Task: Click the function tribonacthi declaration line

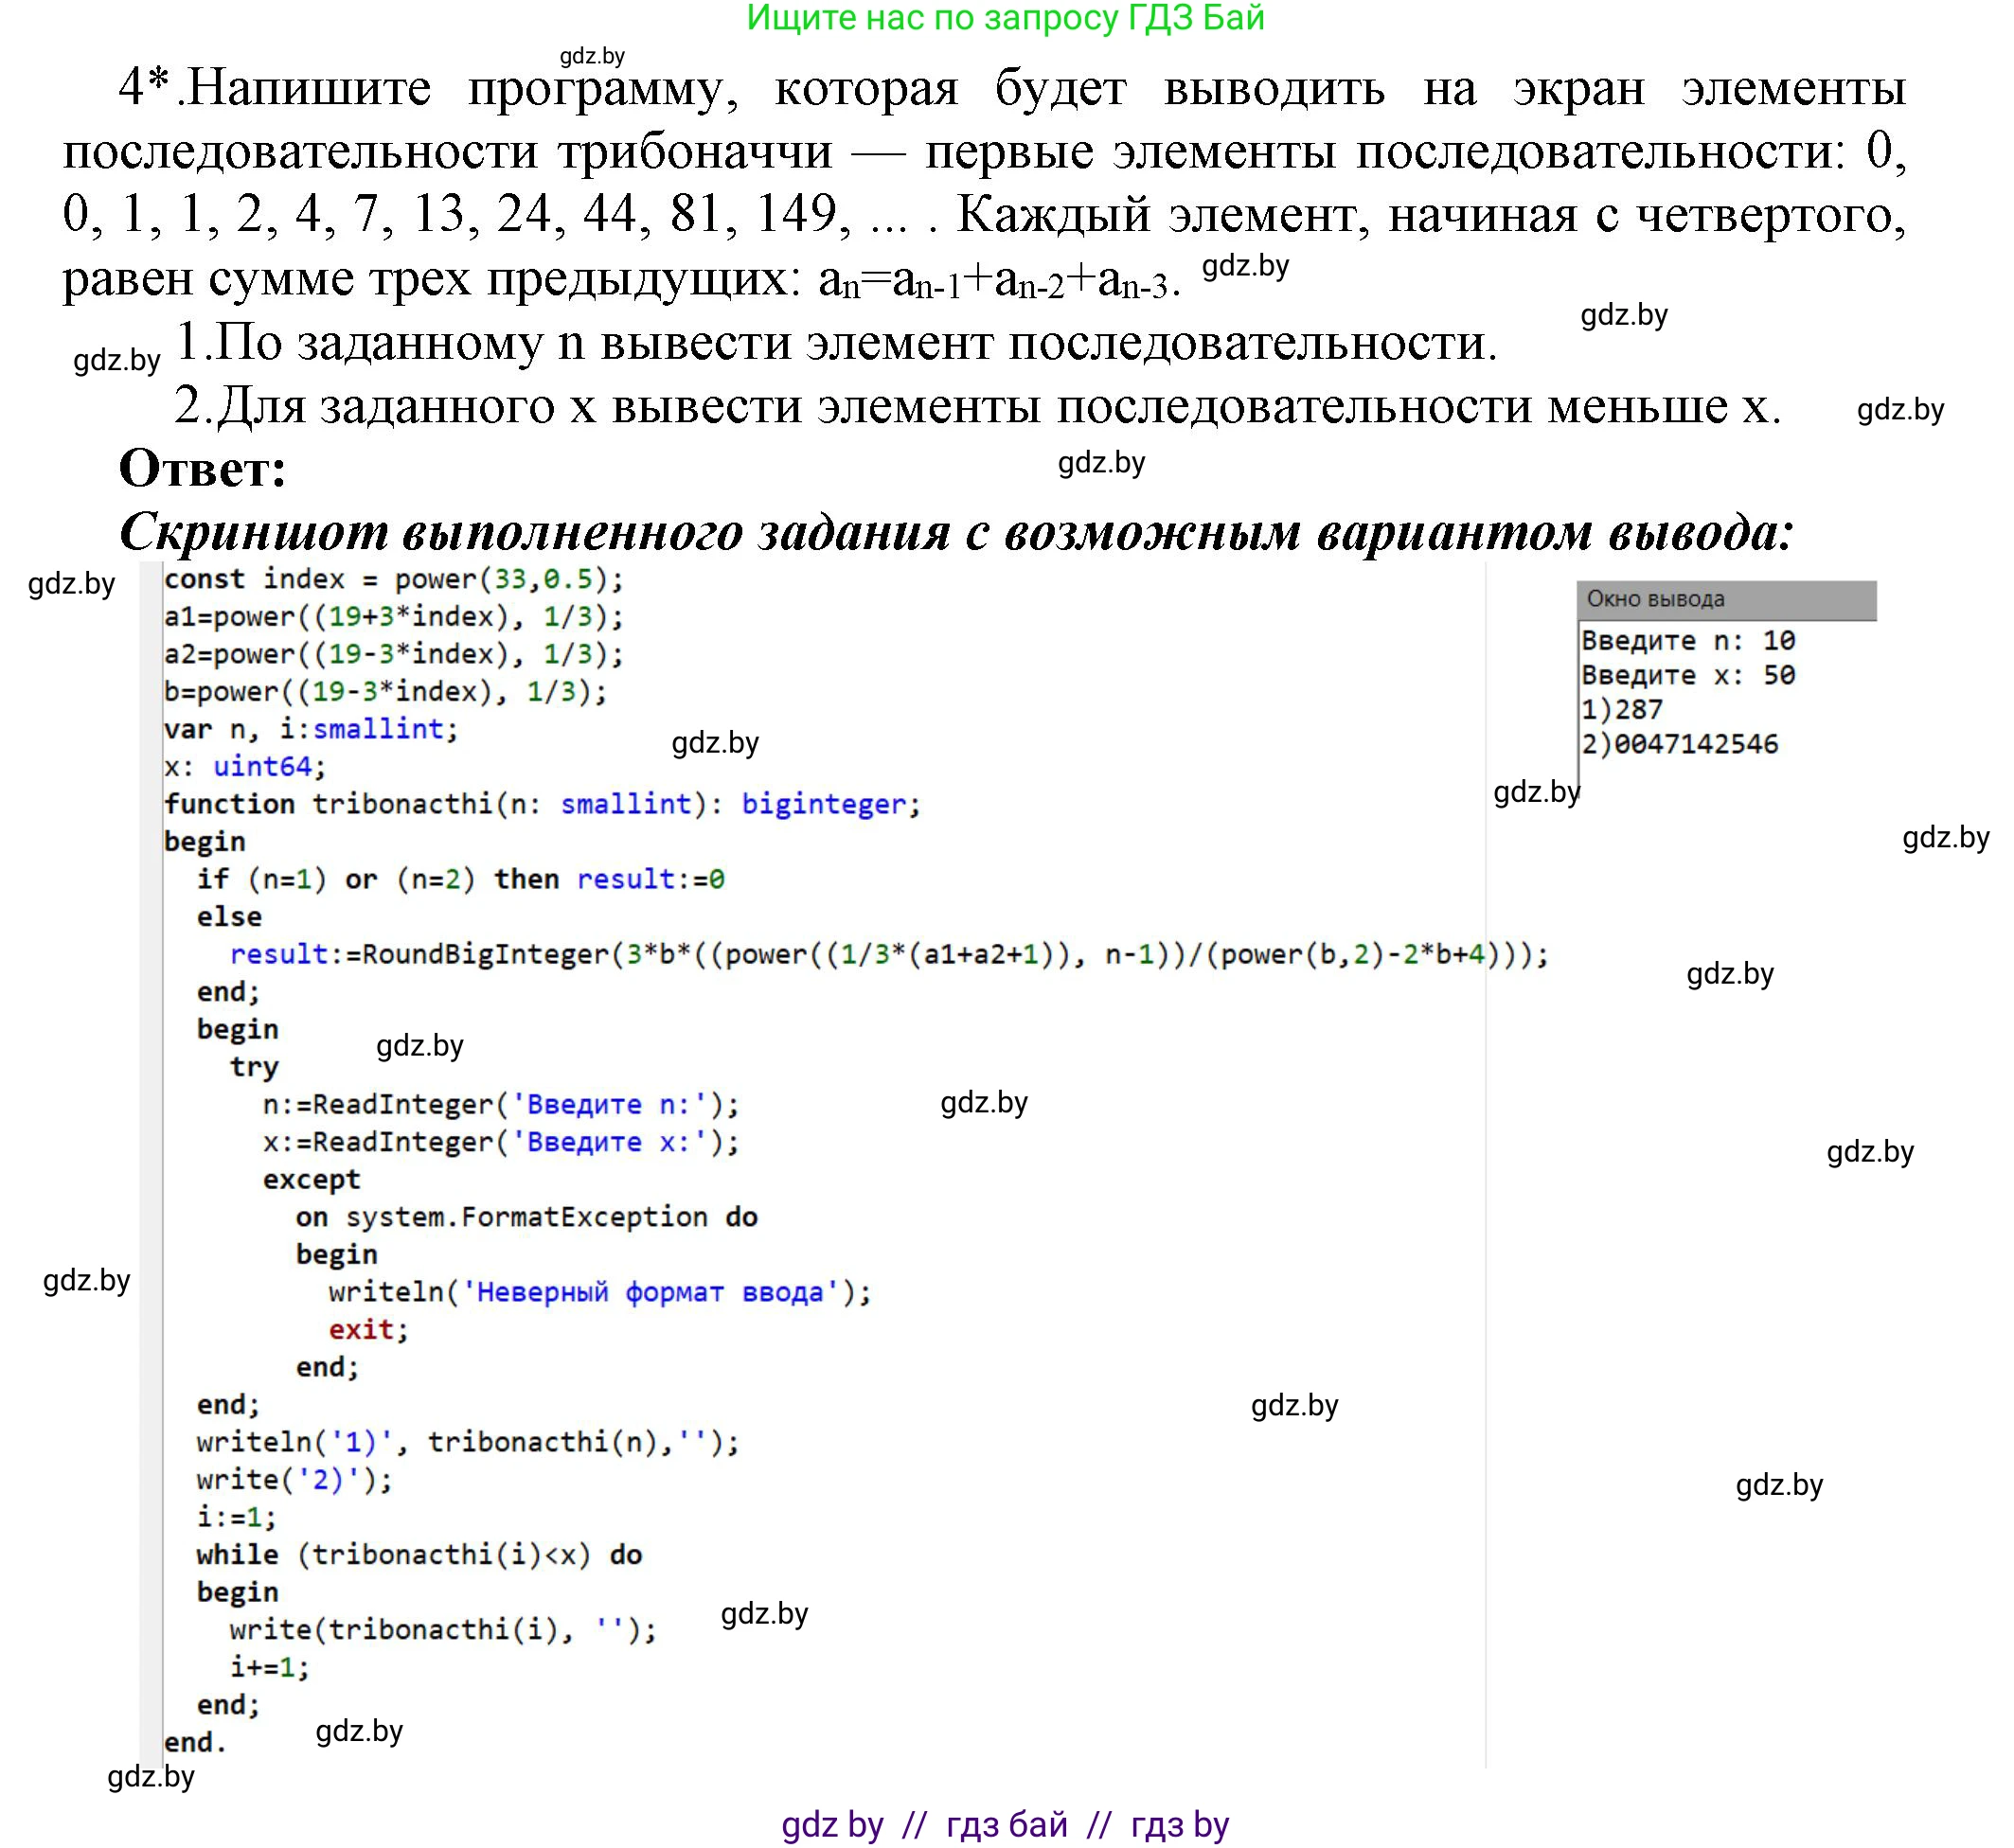Action: point(545,804)
